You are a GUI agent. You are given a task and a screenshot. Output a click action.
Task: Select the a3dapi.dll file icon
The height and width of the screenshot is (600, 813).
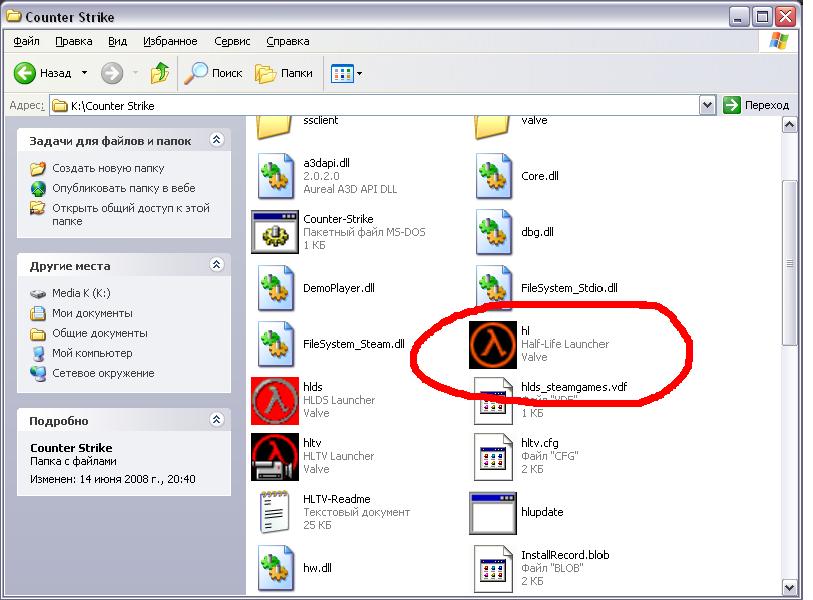click(x=275, y=176)
